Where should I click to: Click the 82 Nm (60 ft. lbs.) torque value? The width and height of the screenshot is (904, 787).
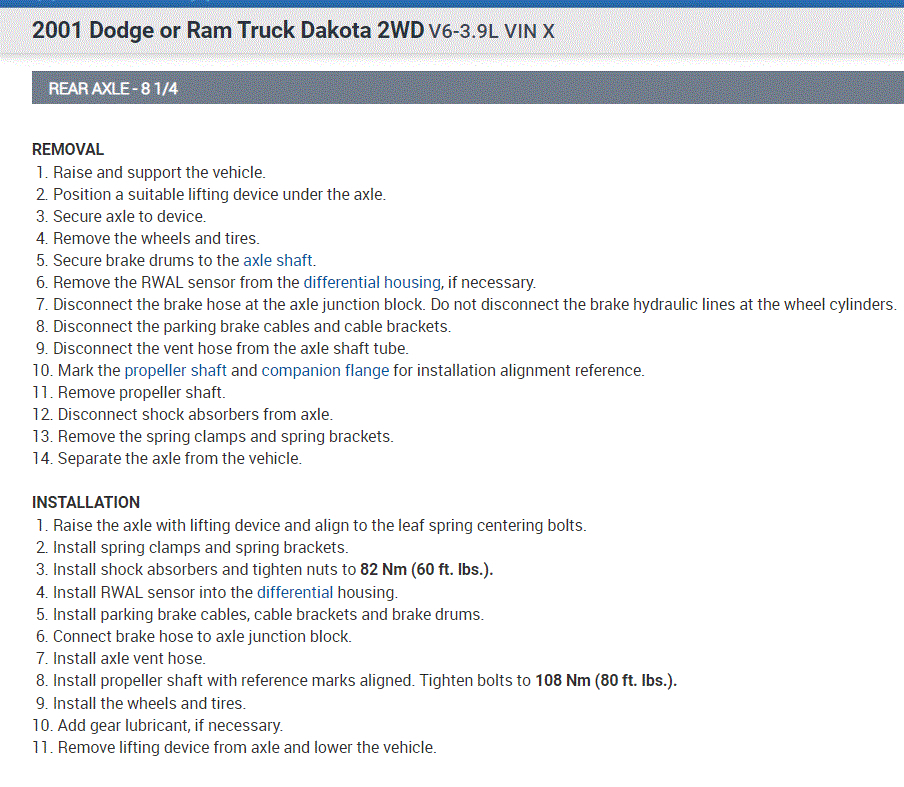(427, 570)
